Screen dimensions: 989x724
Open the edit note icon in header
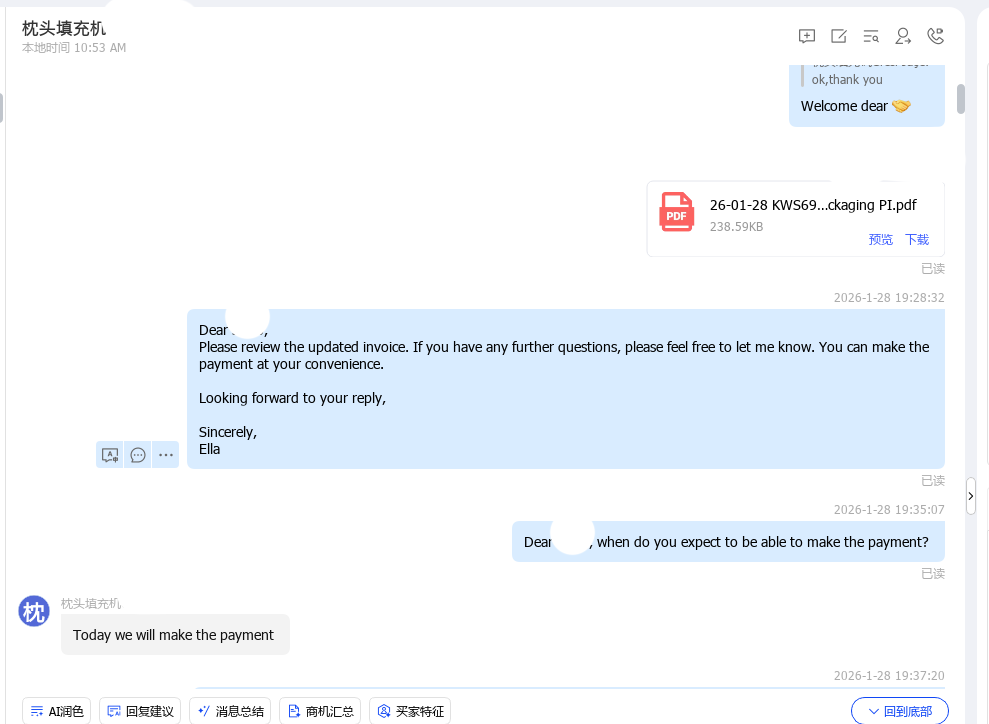click(839, 37)
